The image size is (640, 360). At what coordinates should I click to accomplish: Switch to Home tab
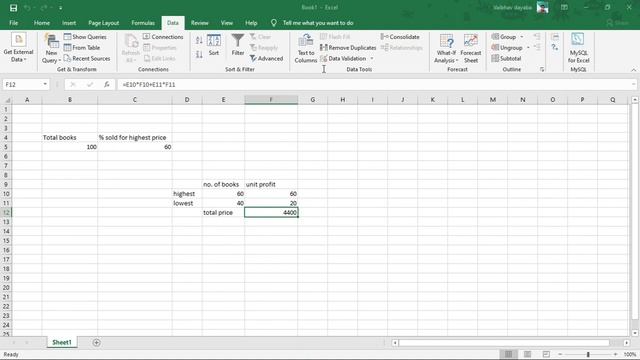tap(42, 23)
